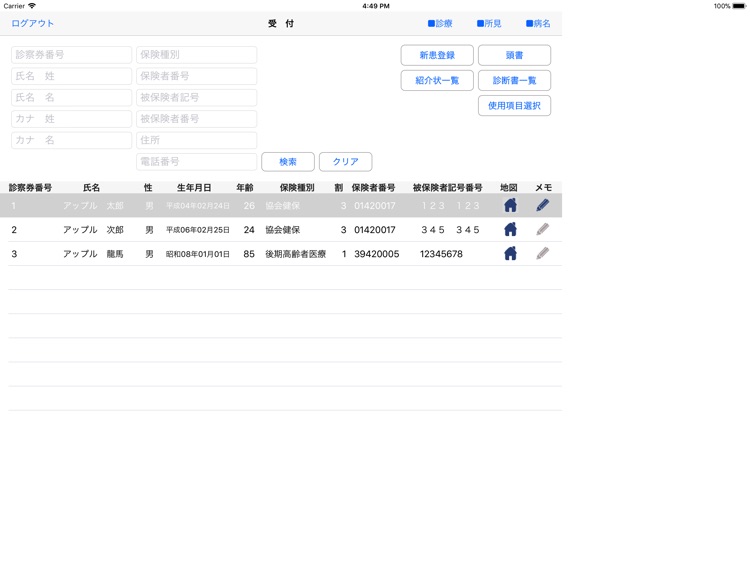Open map for patient アップル 太郎
Viewport: 750px width, 562px height.
[x=510, y=206]
